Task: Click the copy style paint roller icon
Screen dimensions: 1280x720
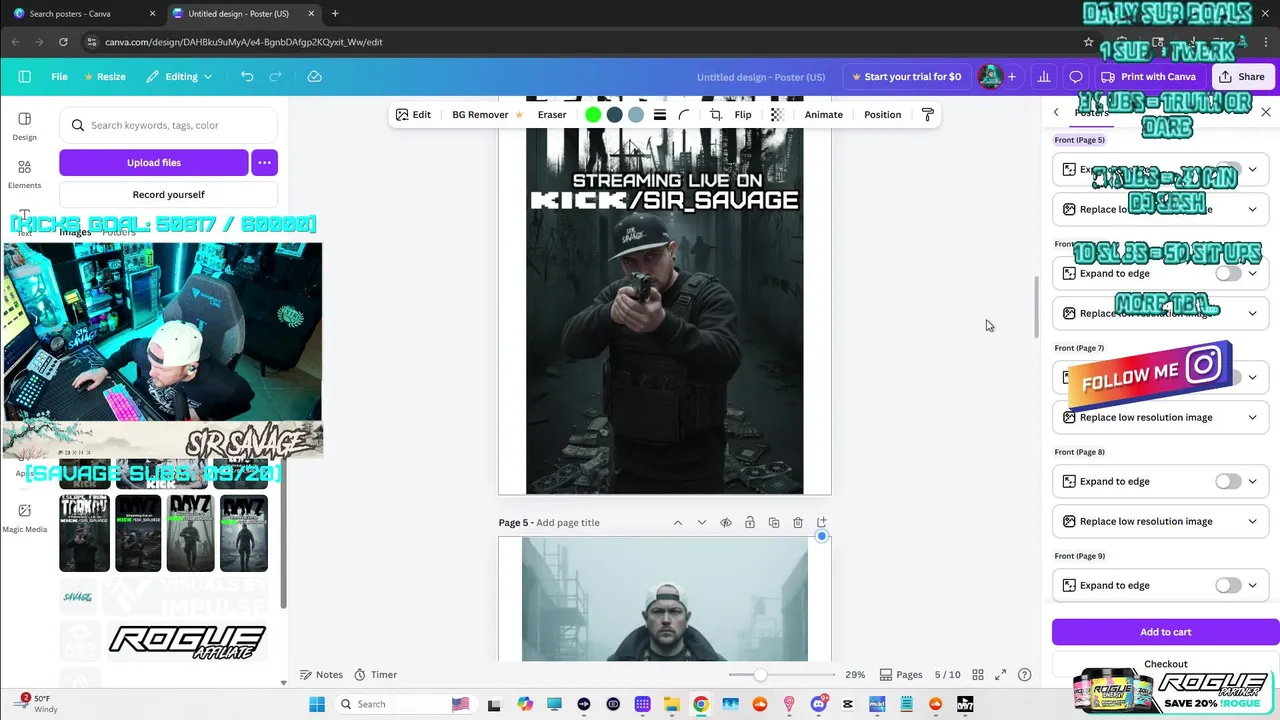Action: point(927,115)
